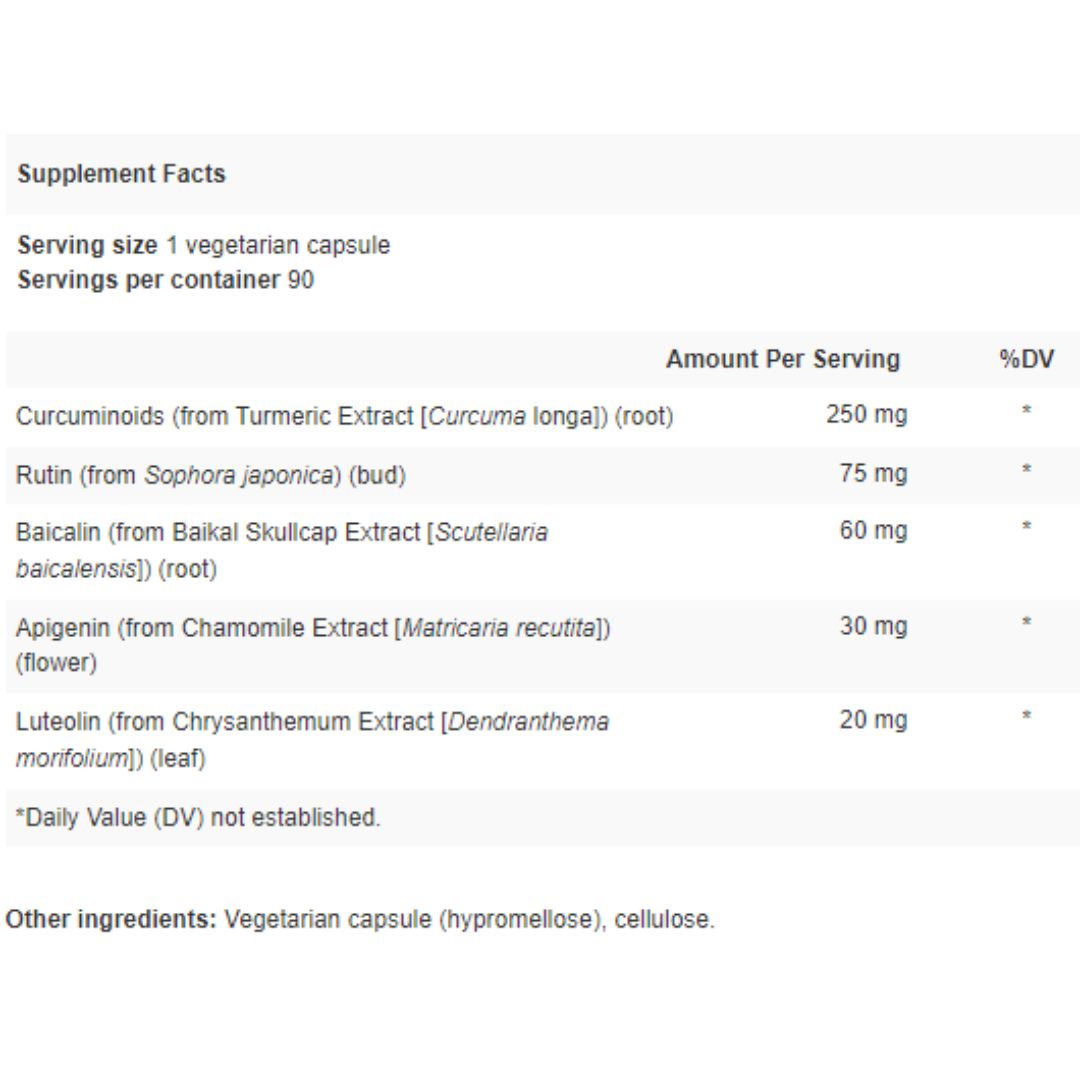Click the '60 mg' amount value
1080x1080 pixels.
pos(873,530)
